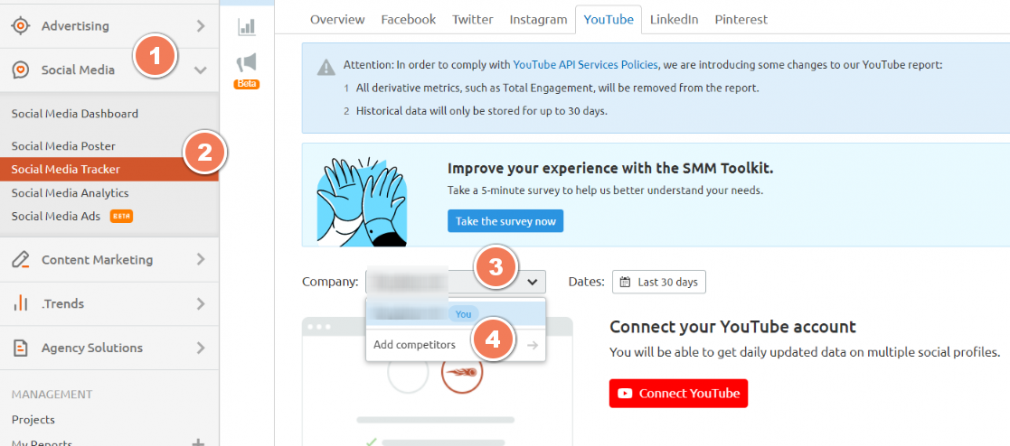This screenshot has width=1010, height=446.
Task: Click the 'Connect your YouTube account' heading
Action: (x=733, y=327)
